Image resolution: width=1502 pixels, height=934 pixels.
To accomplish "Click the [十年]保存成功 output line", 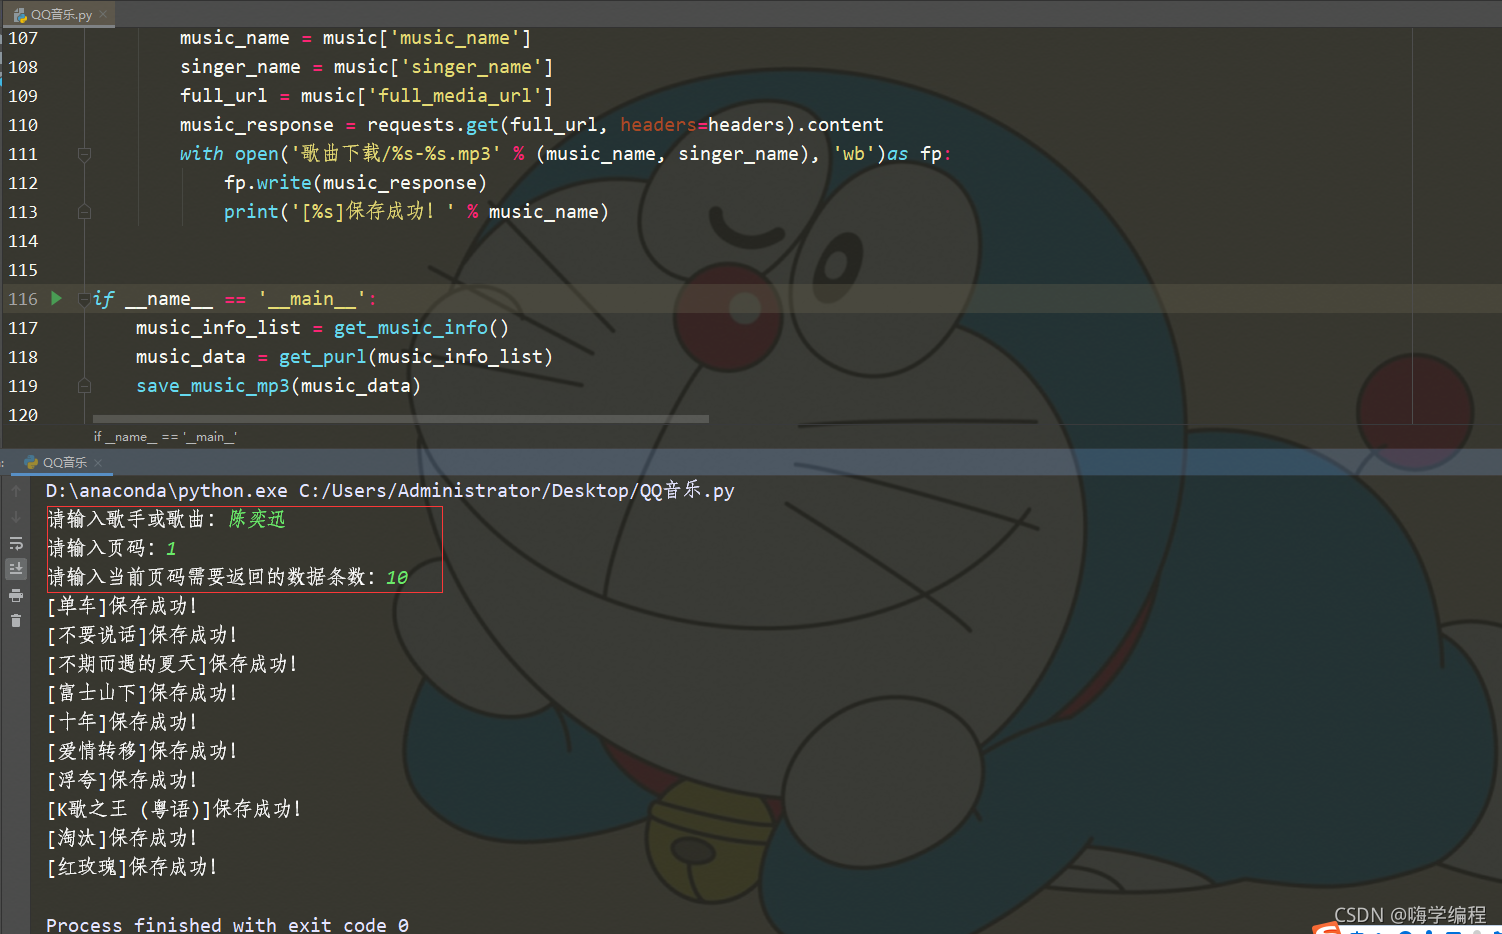I will pyautogui.click(x=122, y=722).
